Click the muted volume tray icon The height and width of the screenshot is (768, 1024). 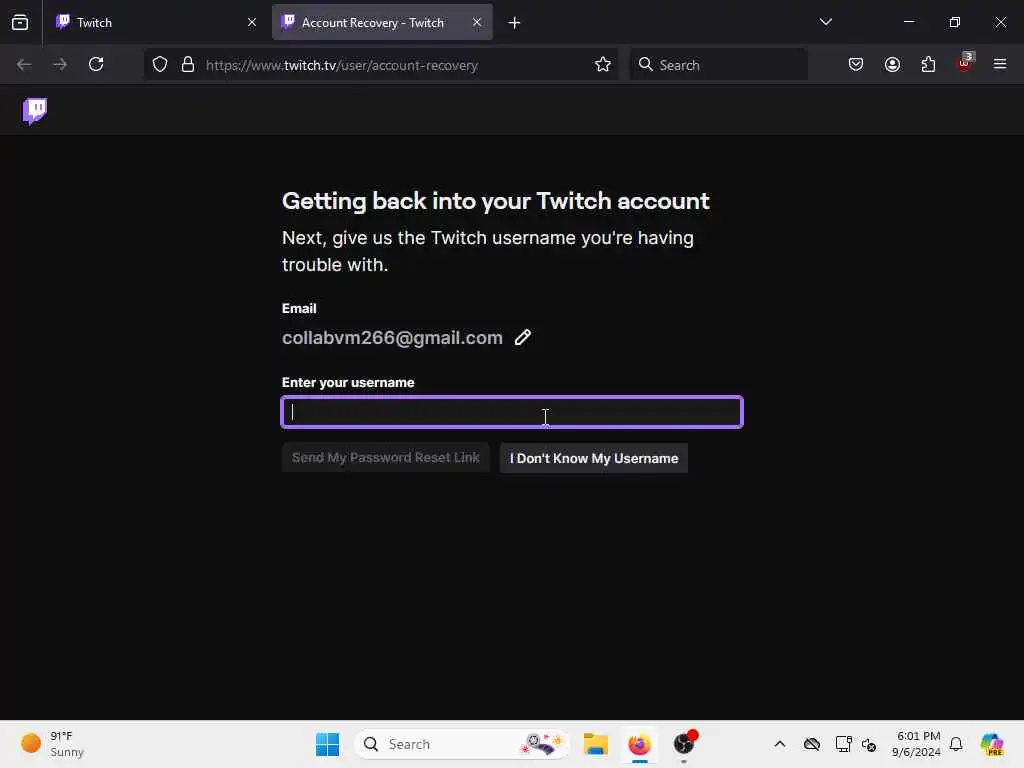click(869, 744)
